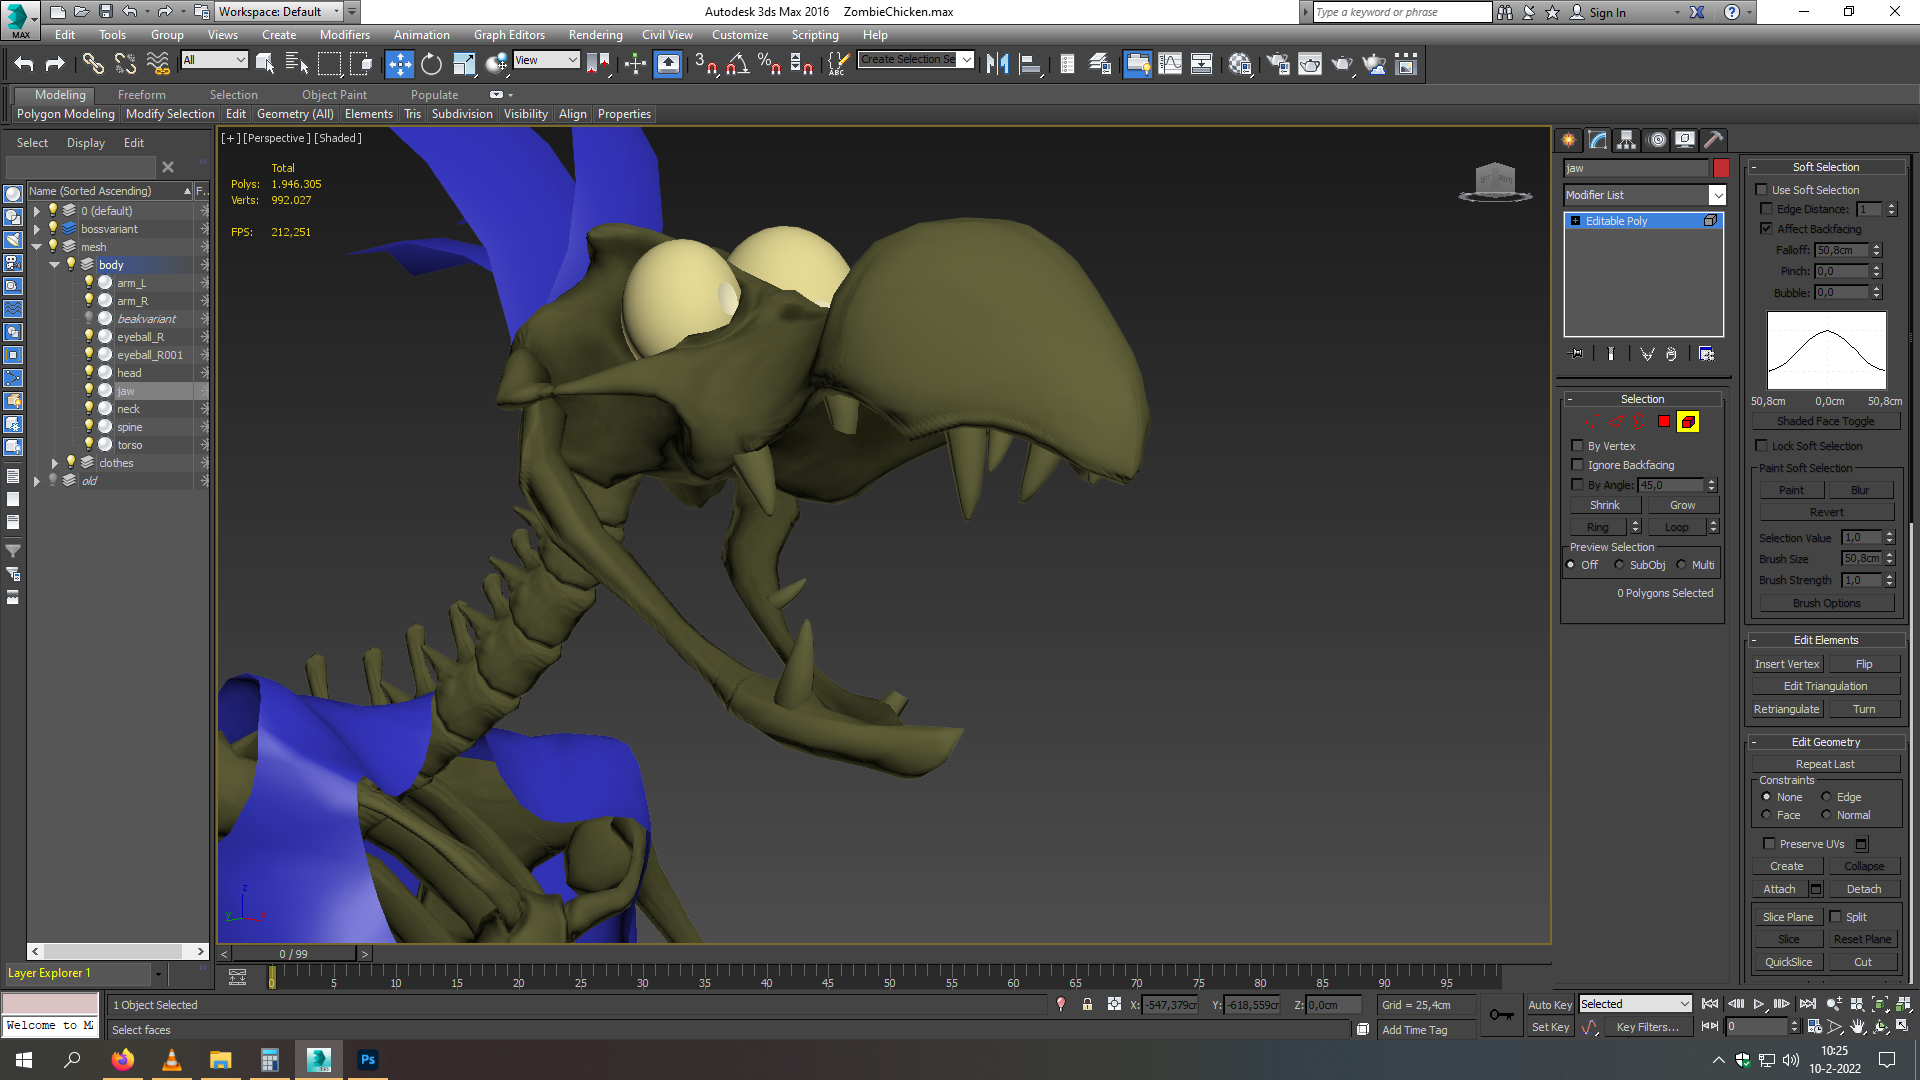Expand the clothes layer tree node
Image resolution: width=1920 pixels, height=1080 pixels.
tap(54, 463)
